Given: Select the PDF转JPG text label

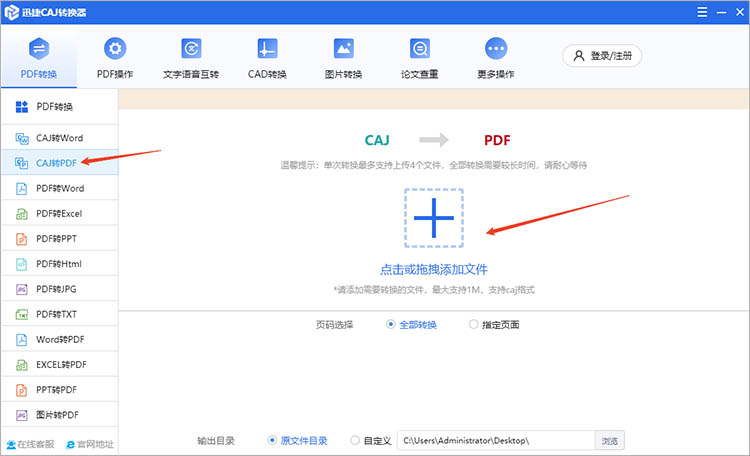Looking at the screenshot, I should (x=56, y=289).
